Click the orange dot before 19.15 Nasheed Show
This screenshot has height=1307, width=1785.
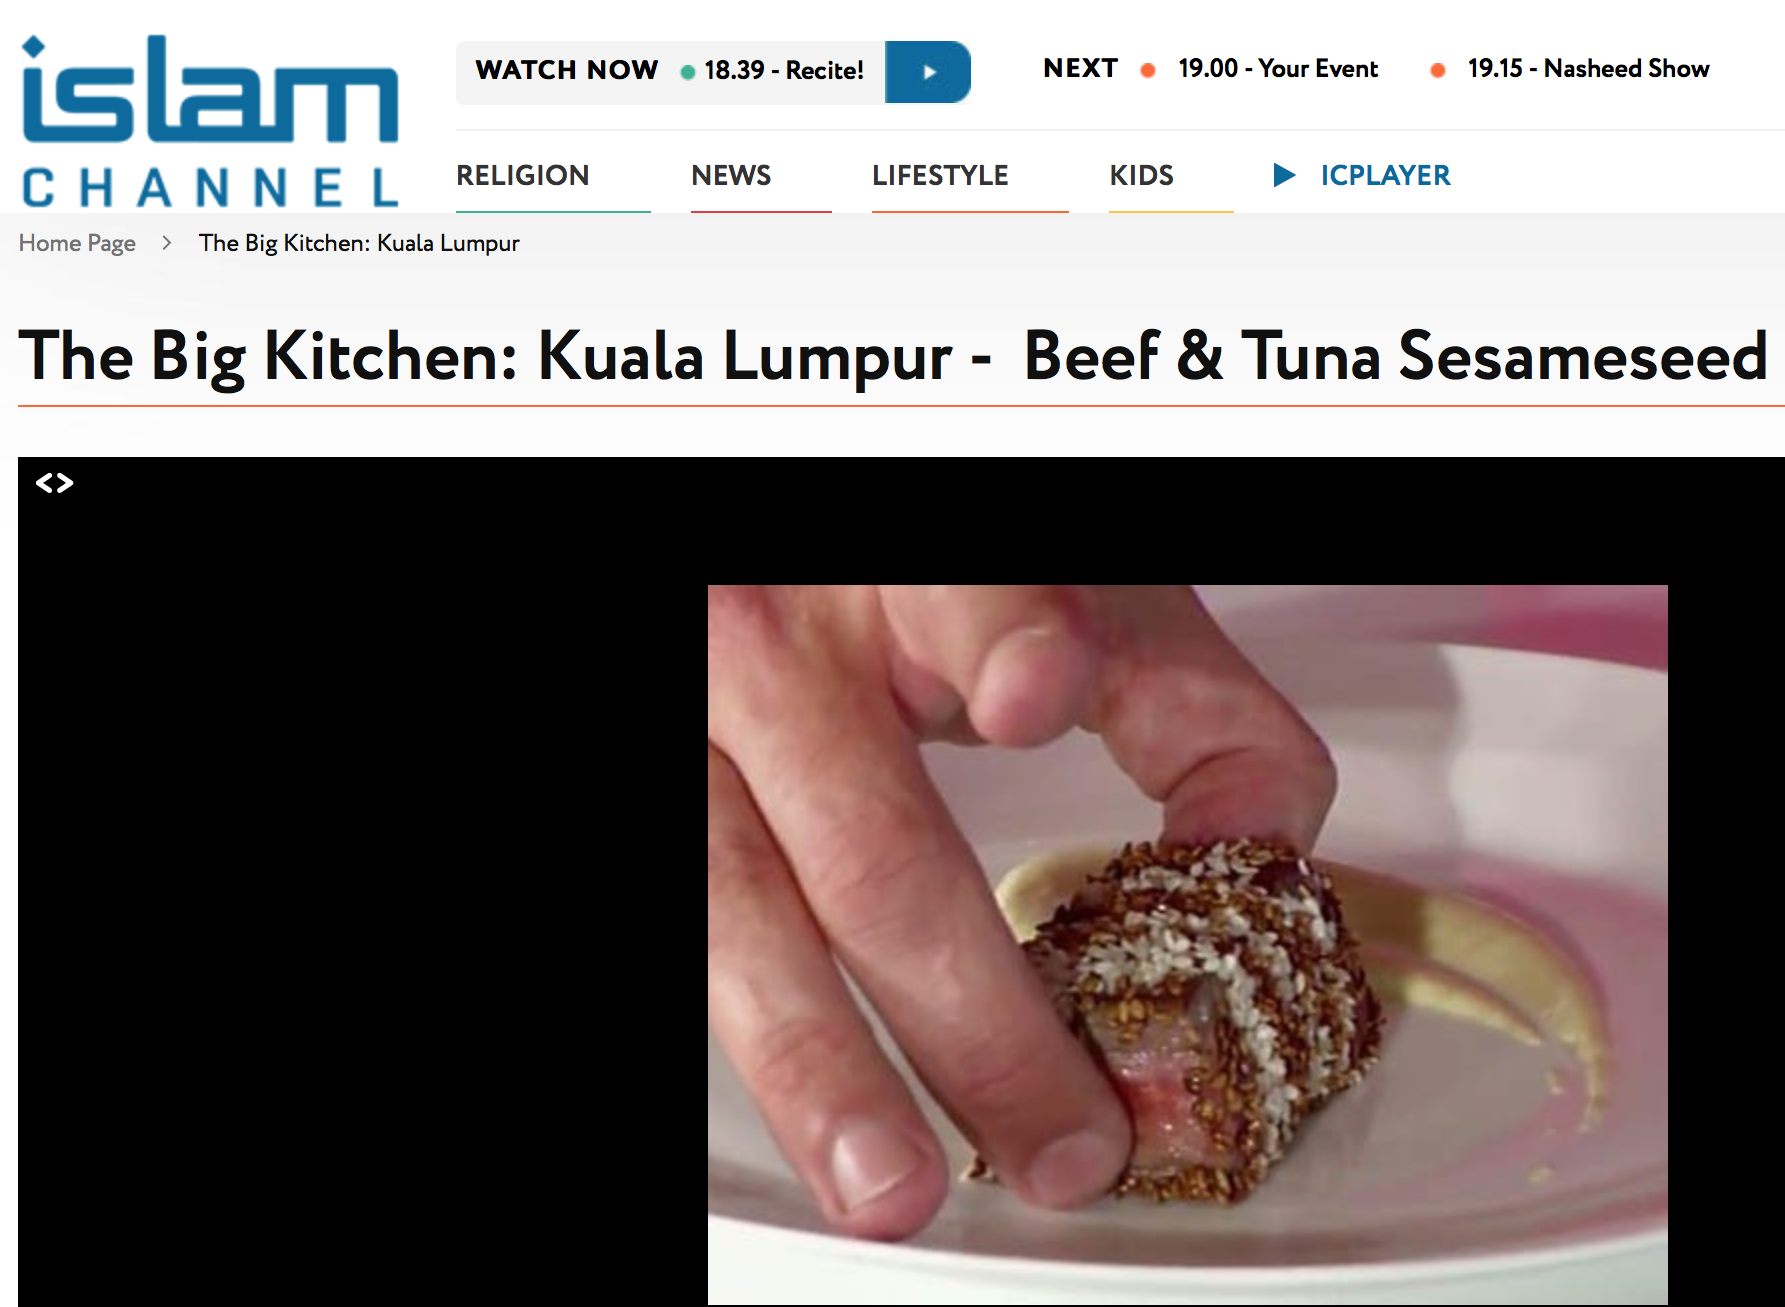[x=1438, y=70]
